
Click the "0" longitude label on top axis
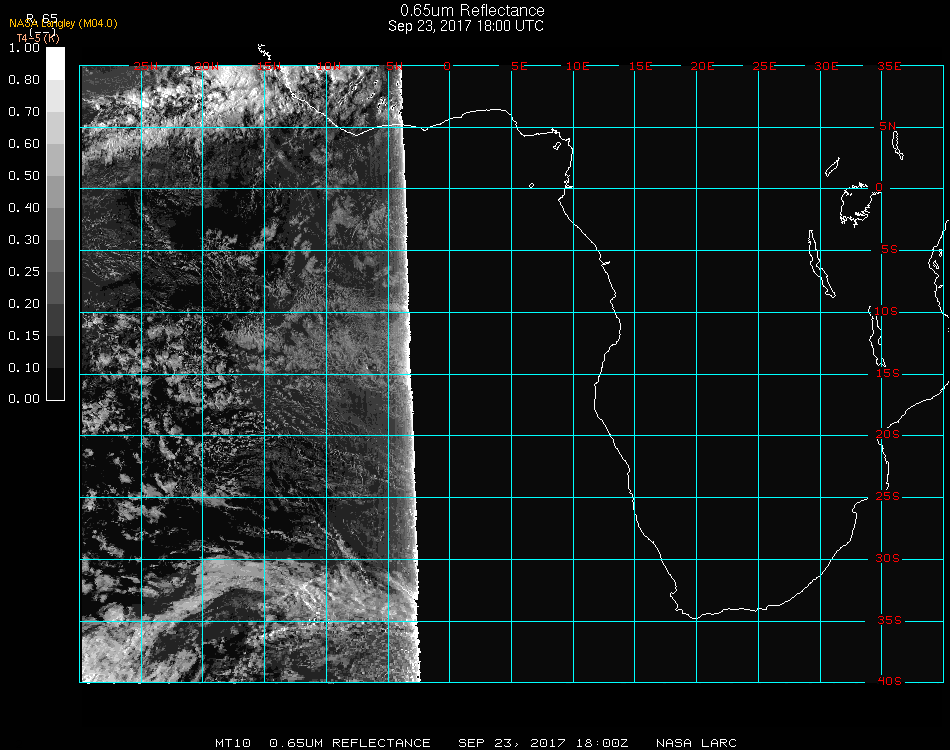pos(447,66)
